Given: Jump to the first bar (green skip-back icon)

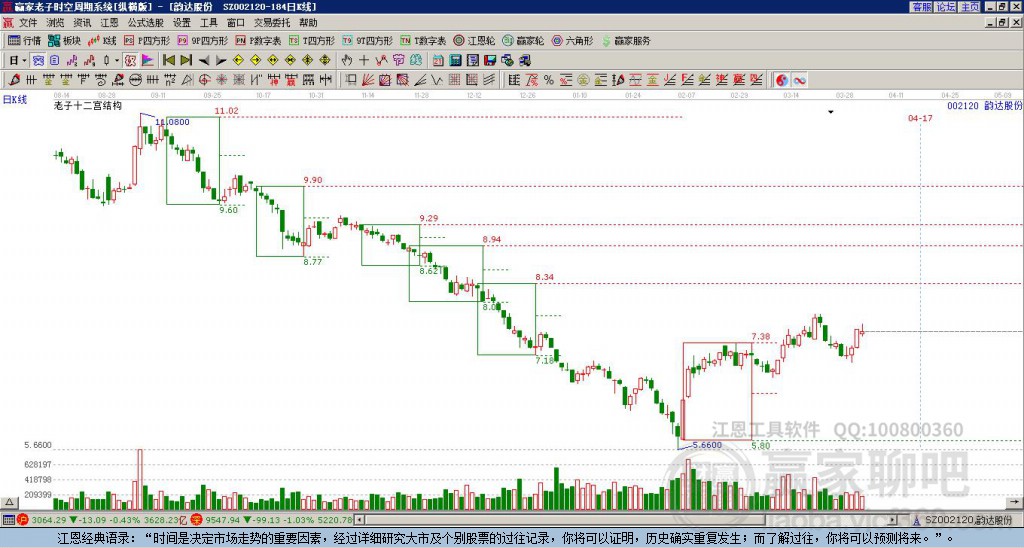Looking at the screenshot, I should [x=168, y=61].
